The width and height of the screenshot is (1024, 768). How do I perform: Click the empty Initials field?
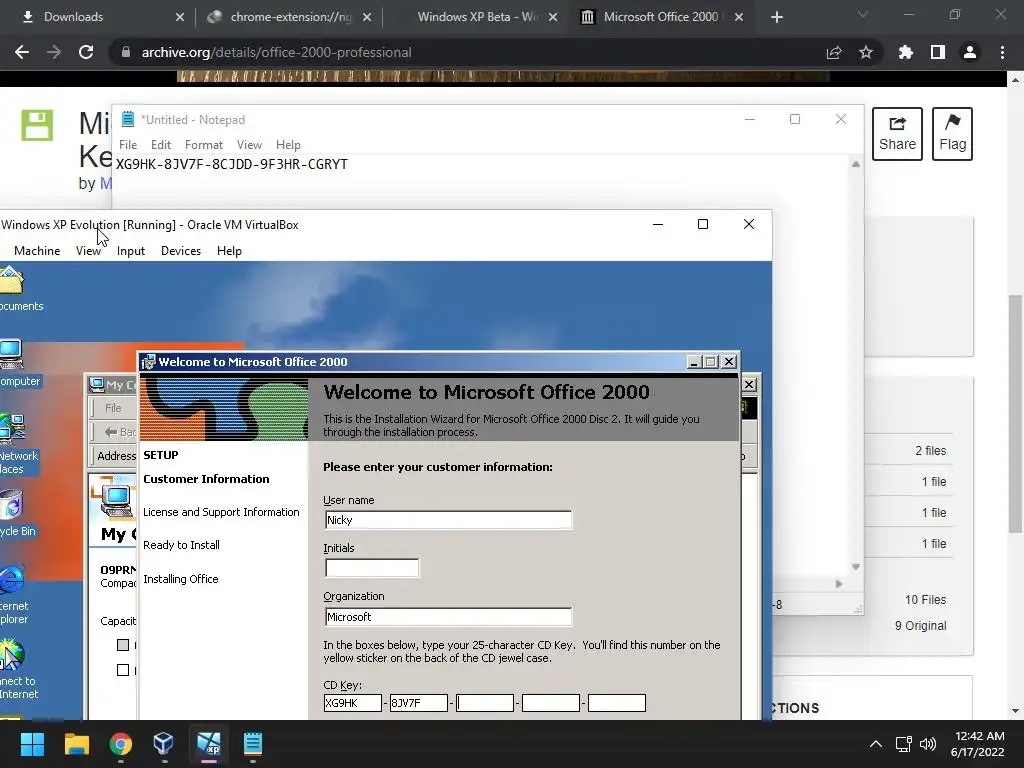[372, 568]
